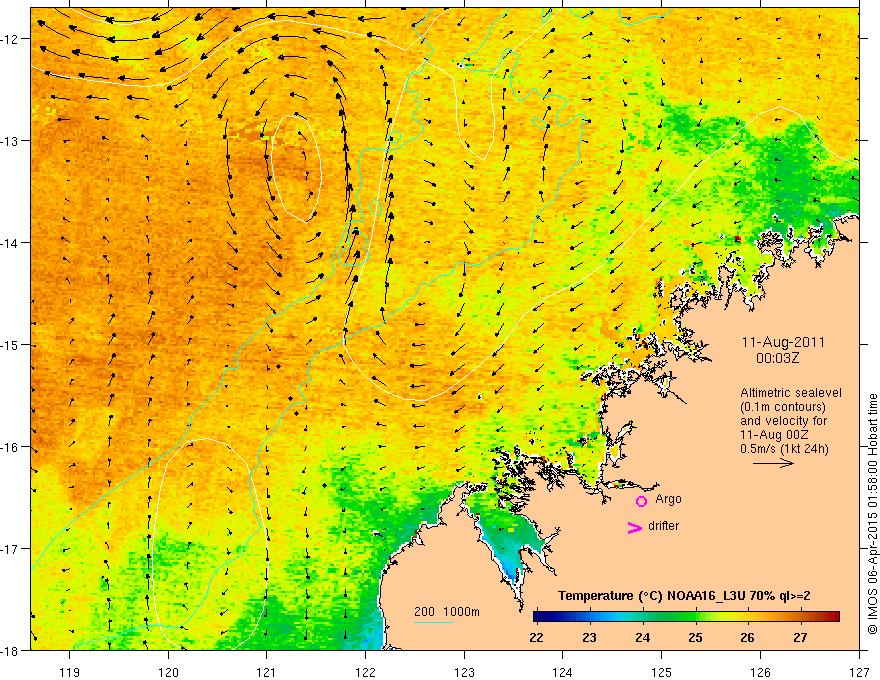Click longitude label 121 on the bottom axis
Image resolution: width=880 pixels, height=680 pixels.
(267, 672)
